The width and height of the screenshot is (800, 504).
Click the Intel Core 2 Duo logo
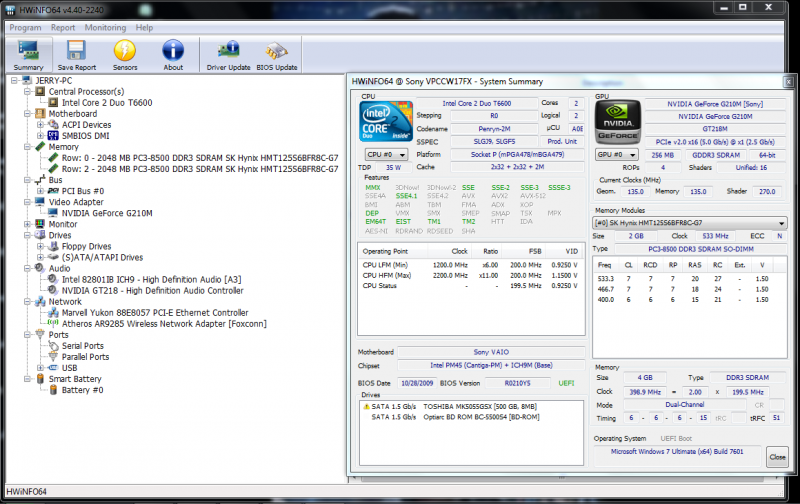[x=386, y=121]
